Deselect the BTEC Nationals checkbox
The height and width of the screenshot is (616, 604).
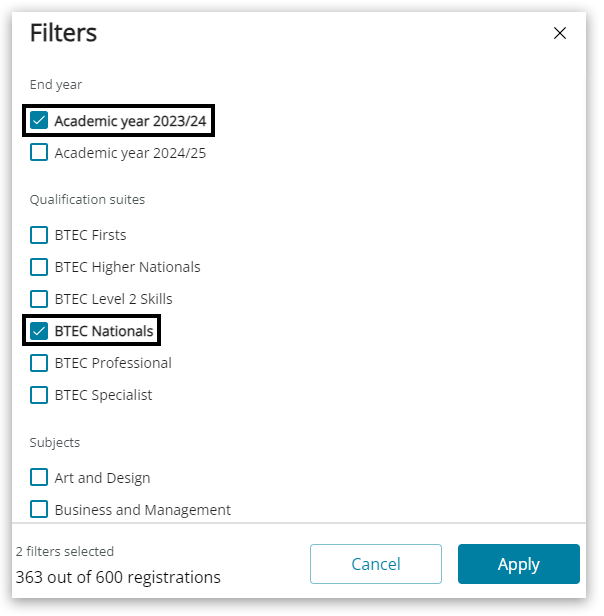(x=39, y=331)
